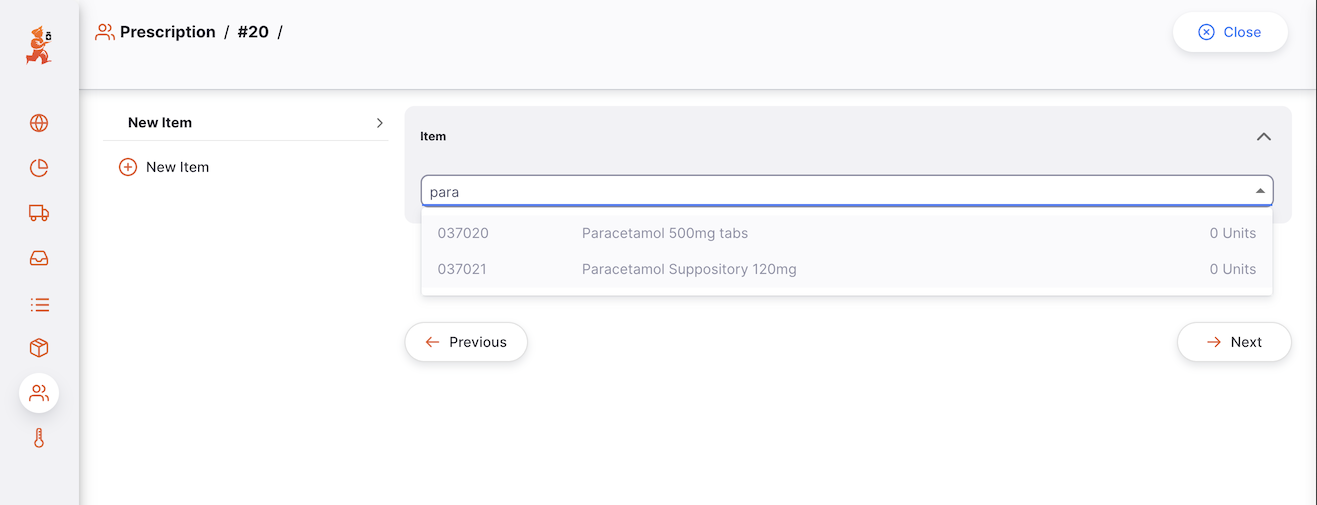Go to the Next item

click(1233, 342)
